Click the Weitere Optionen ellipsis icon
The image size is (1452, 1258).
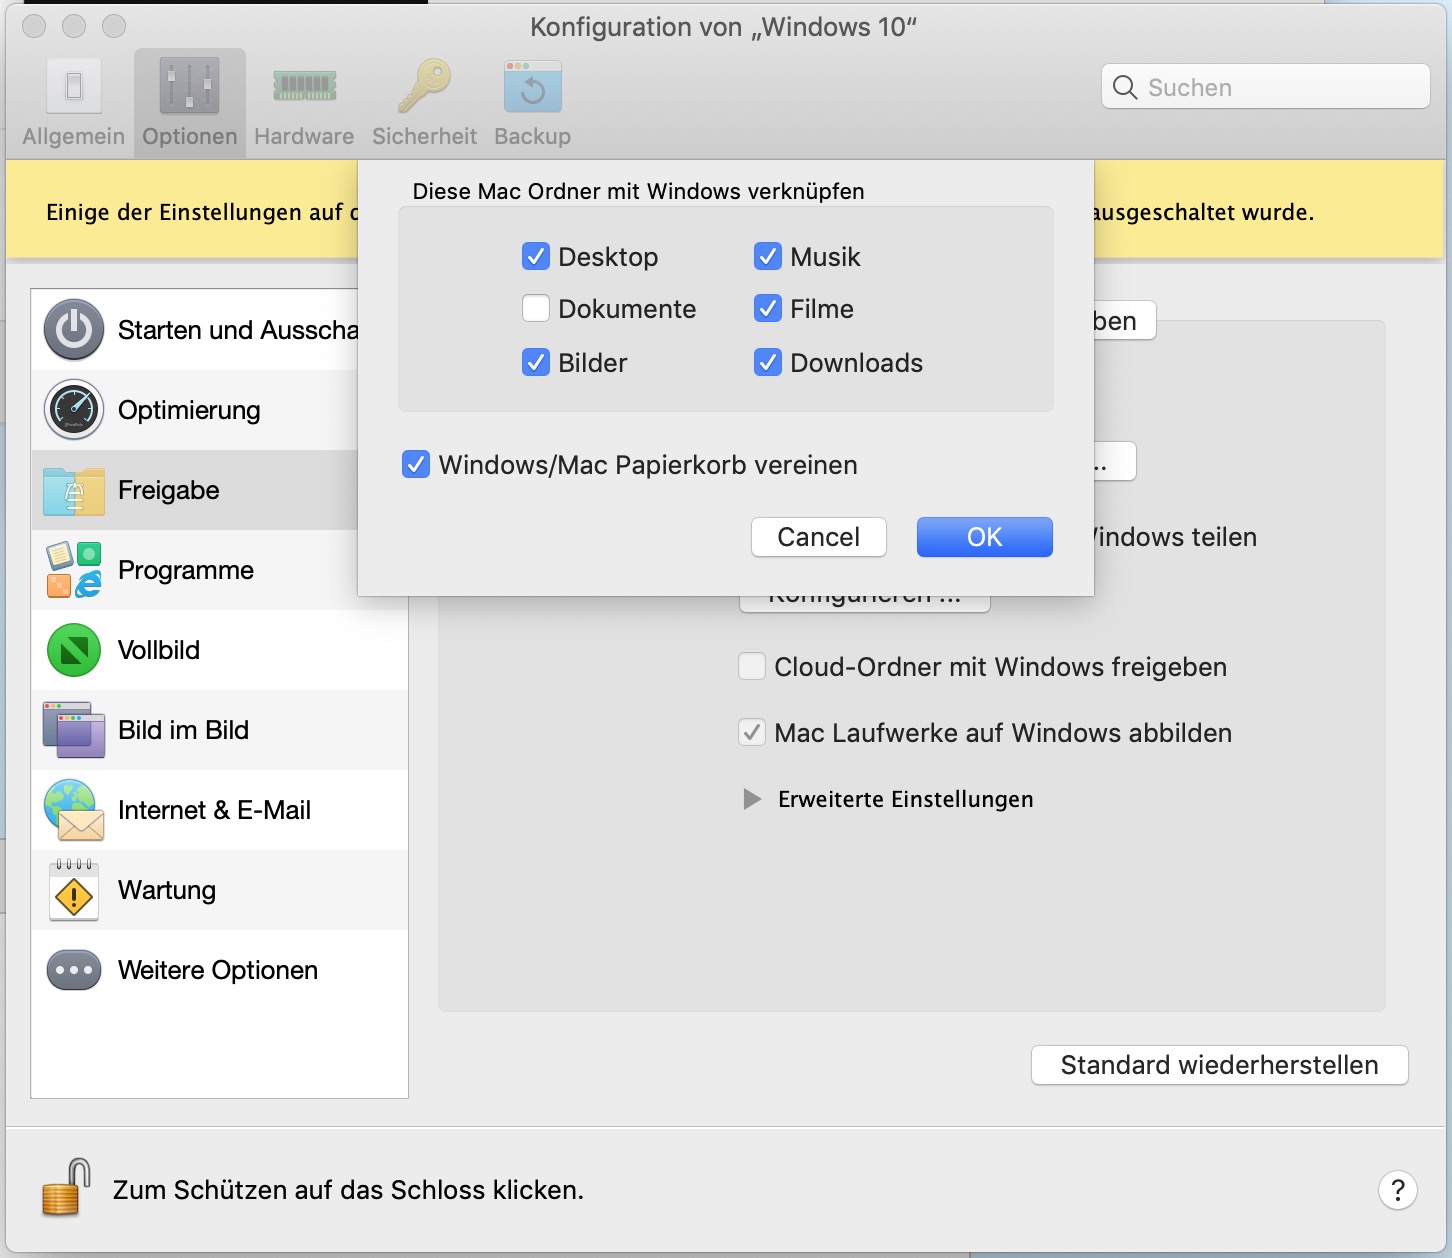coord(74,970)
